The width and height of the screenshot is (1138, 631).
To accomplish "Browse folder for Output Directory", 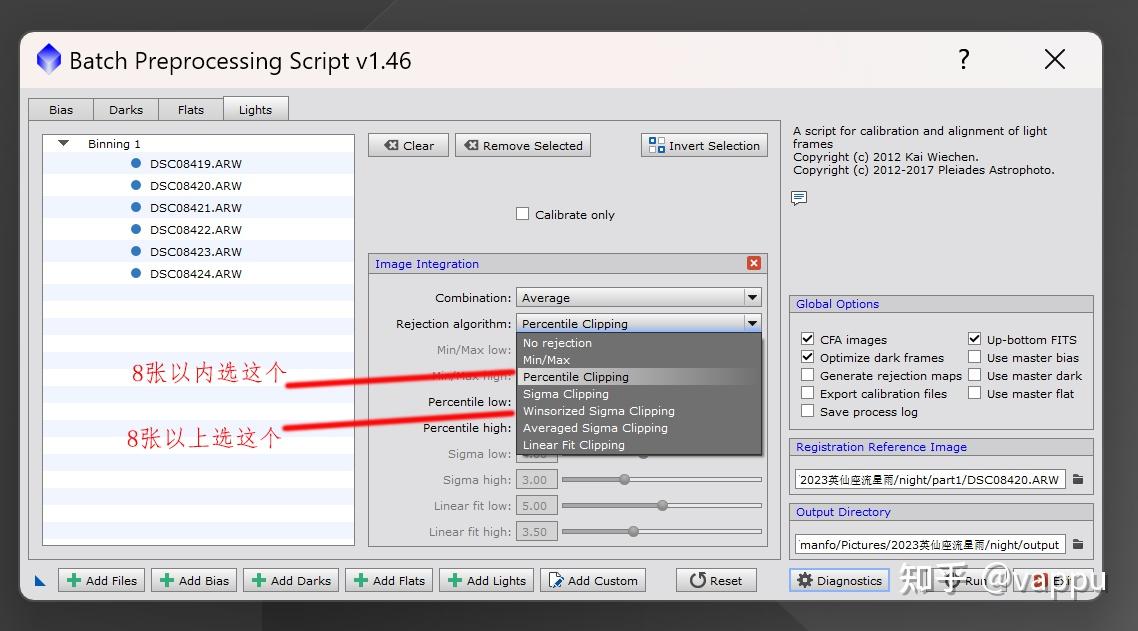I will click(1078, 544).
